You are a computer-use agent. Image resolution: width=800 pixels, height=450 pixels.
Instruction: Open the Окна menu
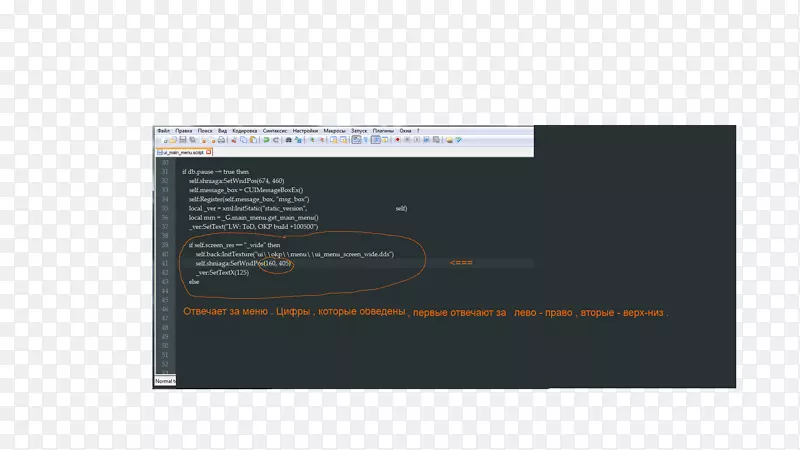(x=406, y=131)
